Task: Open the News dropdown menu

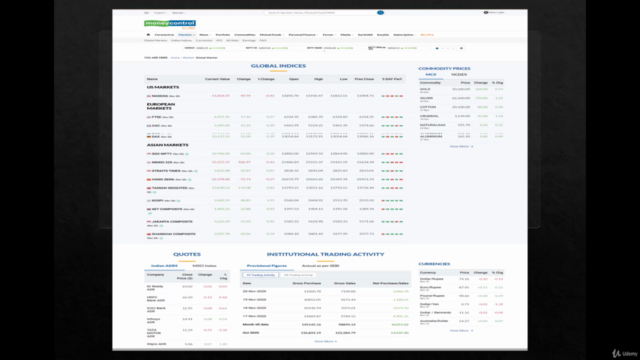Action: tap(205, 35)
